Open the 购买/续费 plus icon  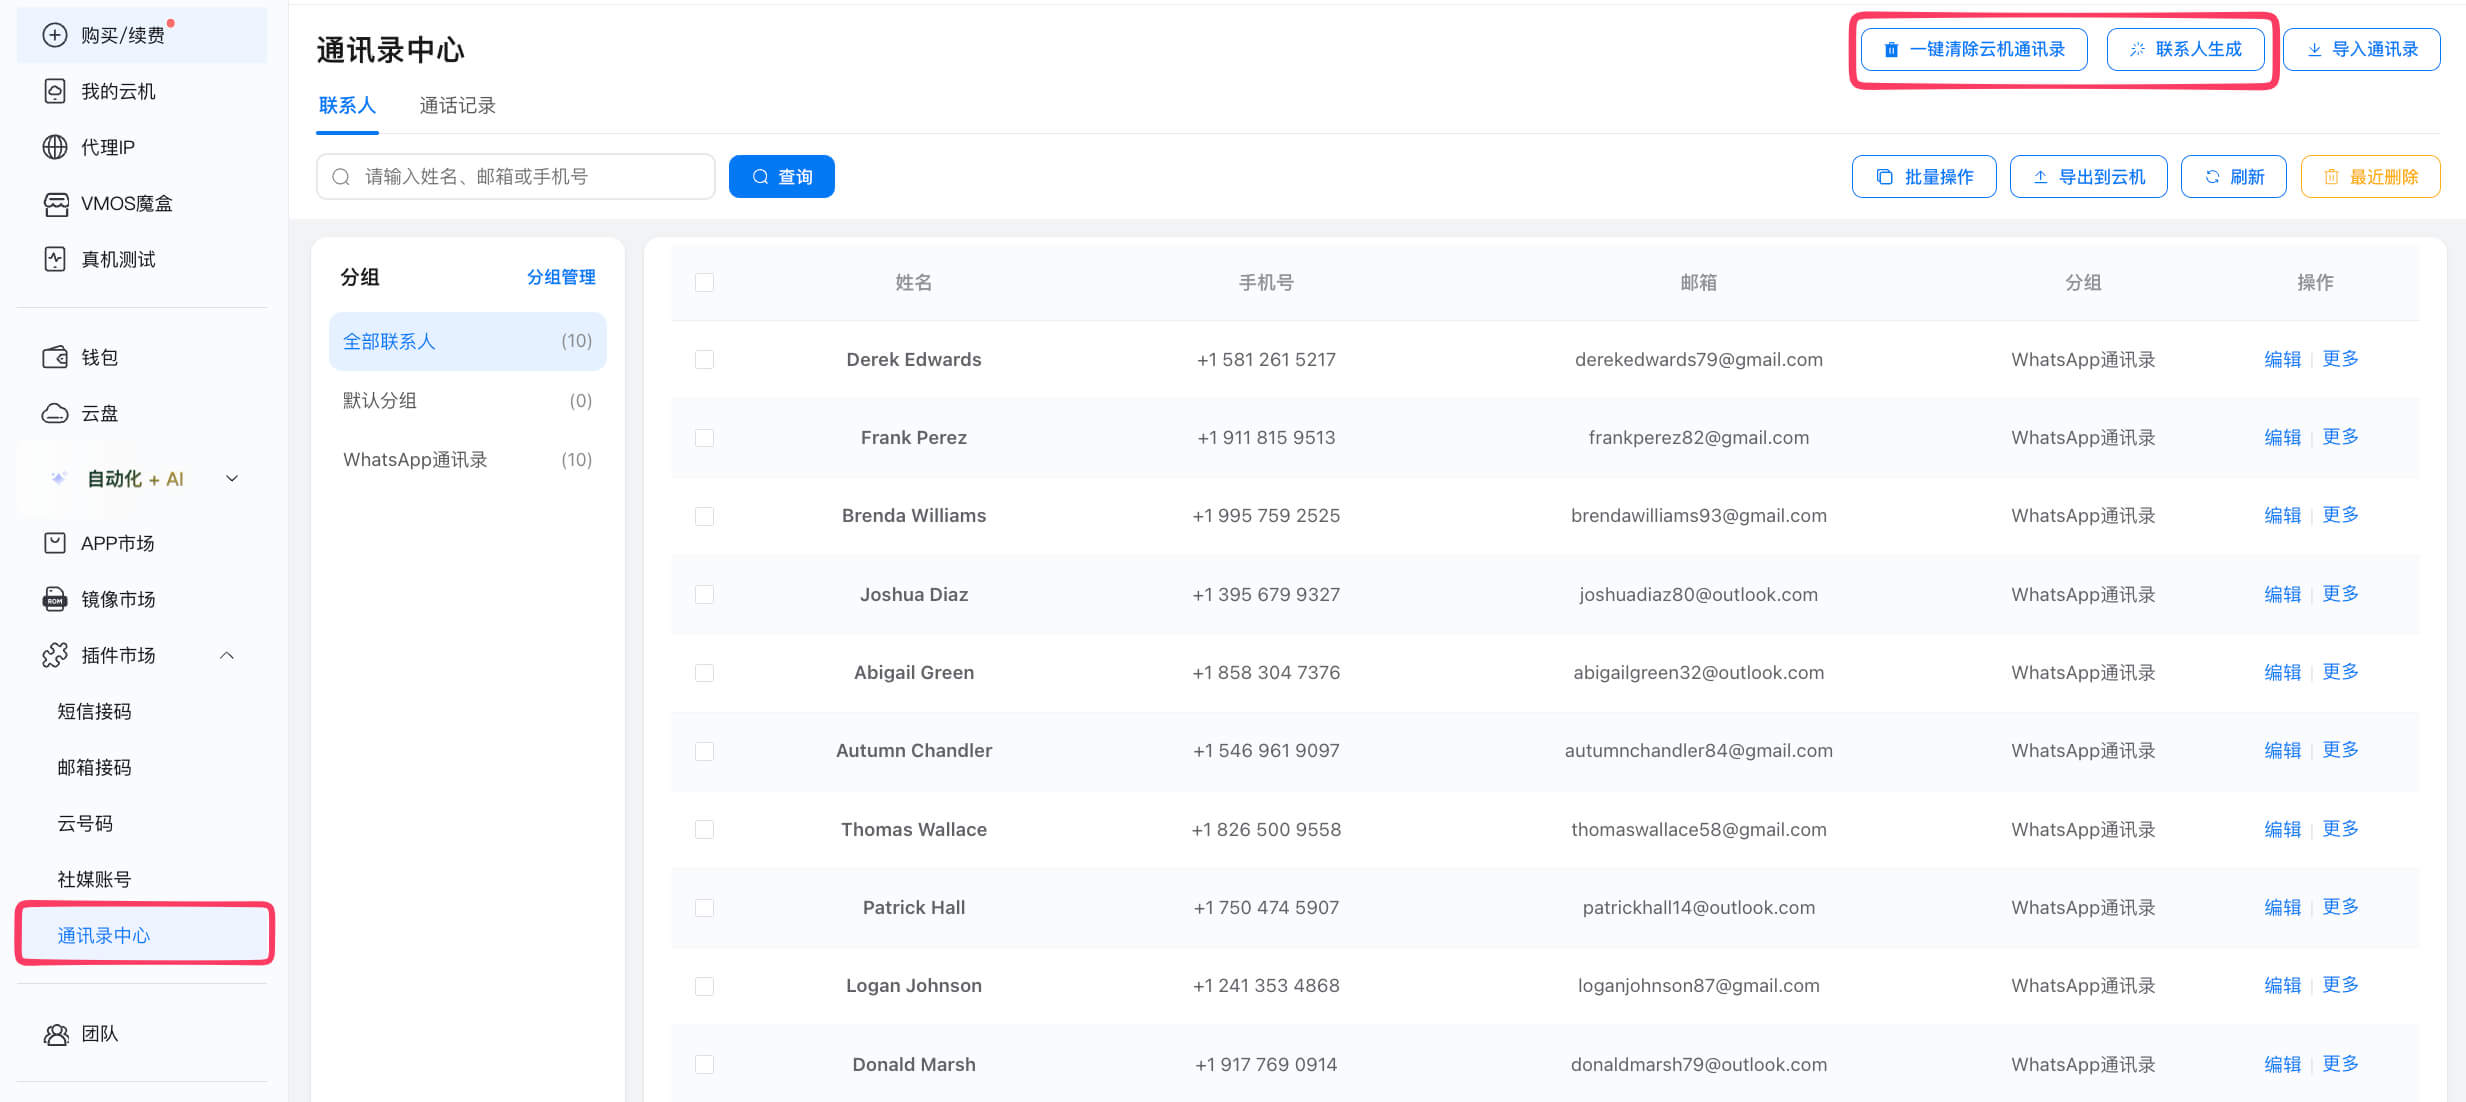tap(55, 35)
